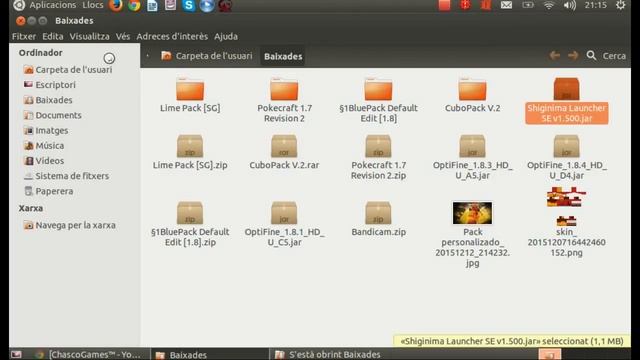640x360 pixels.
Task: Launch Firefox from the top panel
Action: pyautogui.click(x=116, y=5)
